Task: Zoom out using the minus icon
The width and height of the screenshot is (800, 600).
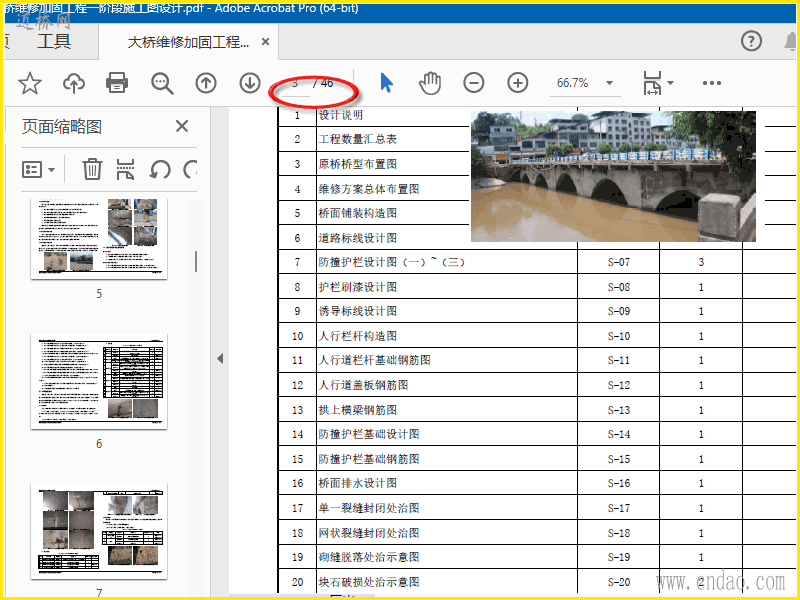Action: (x=474, y=83)
